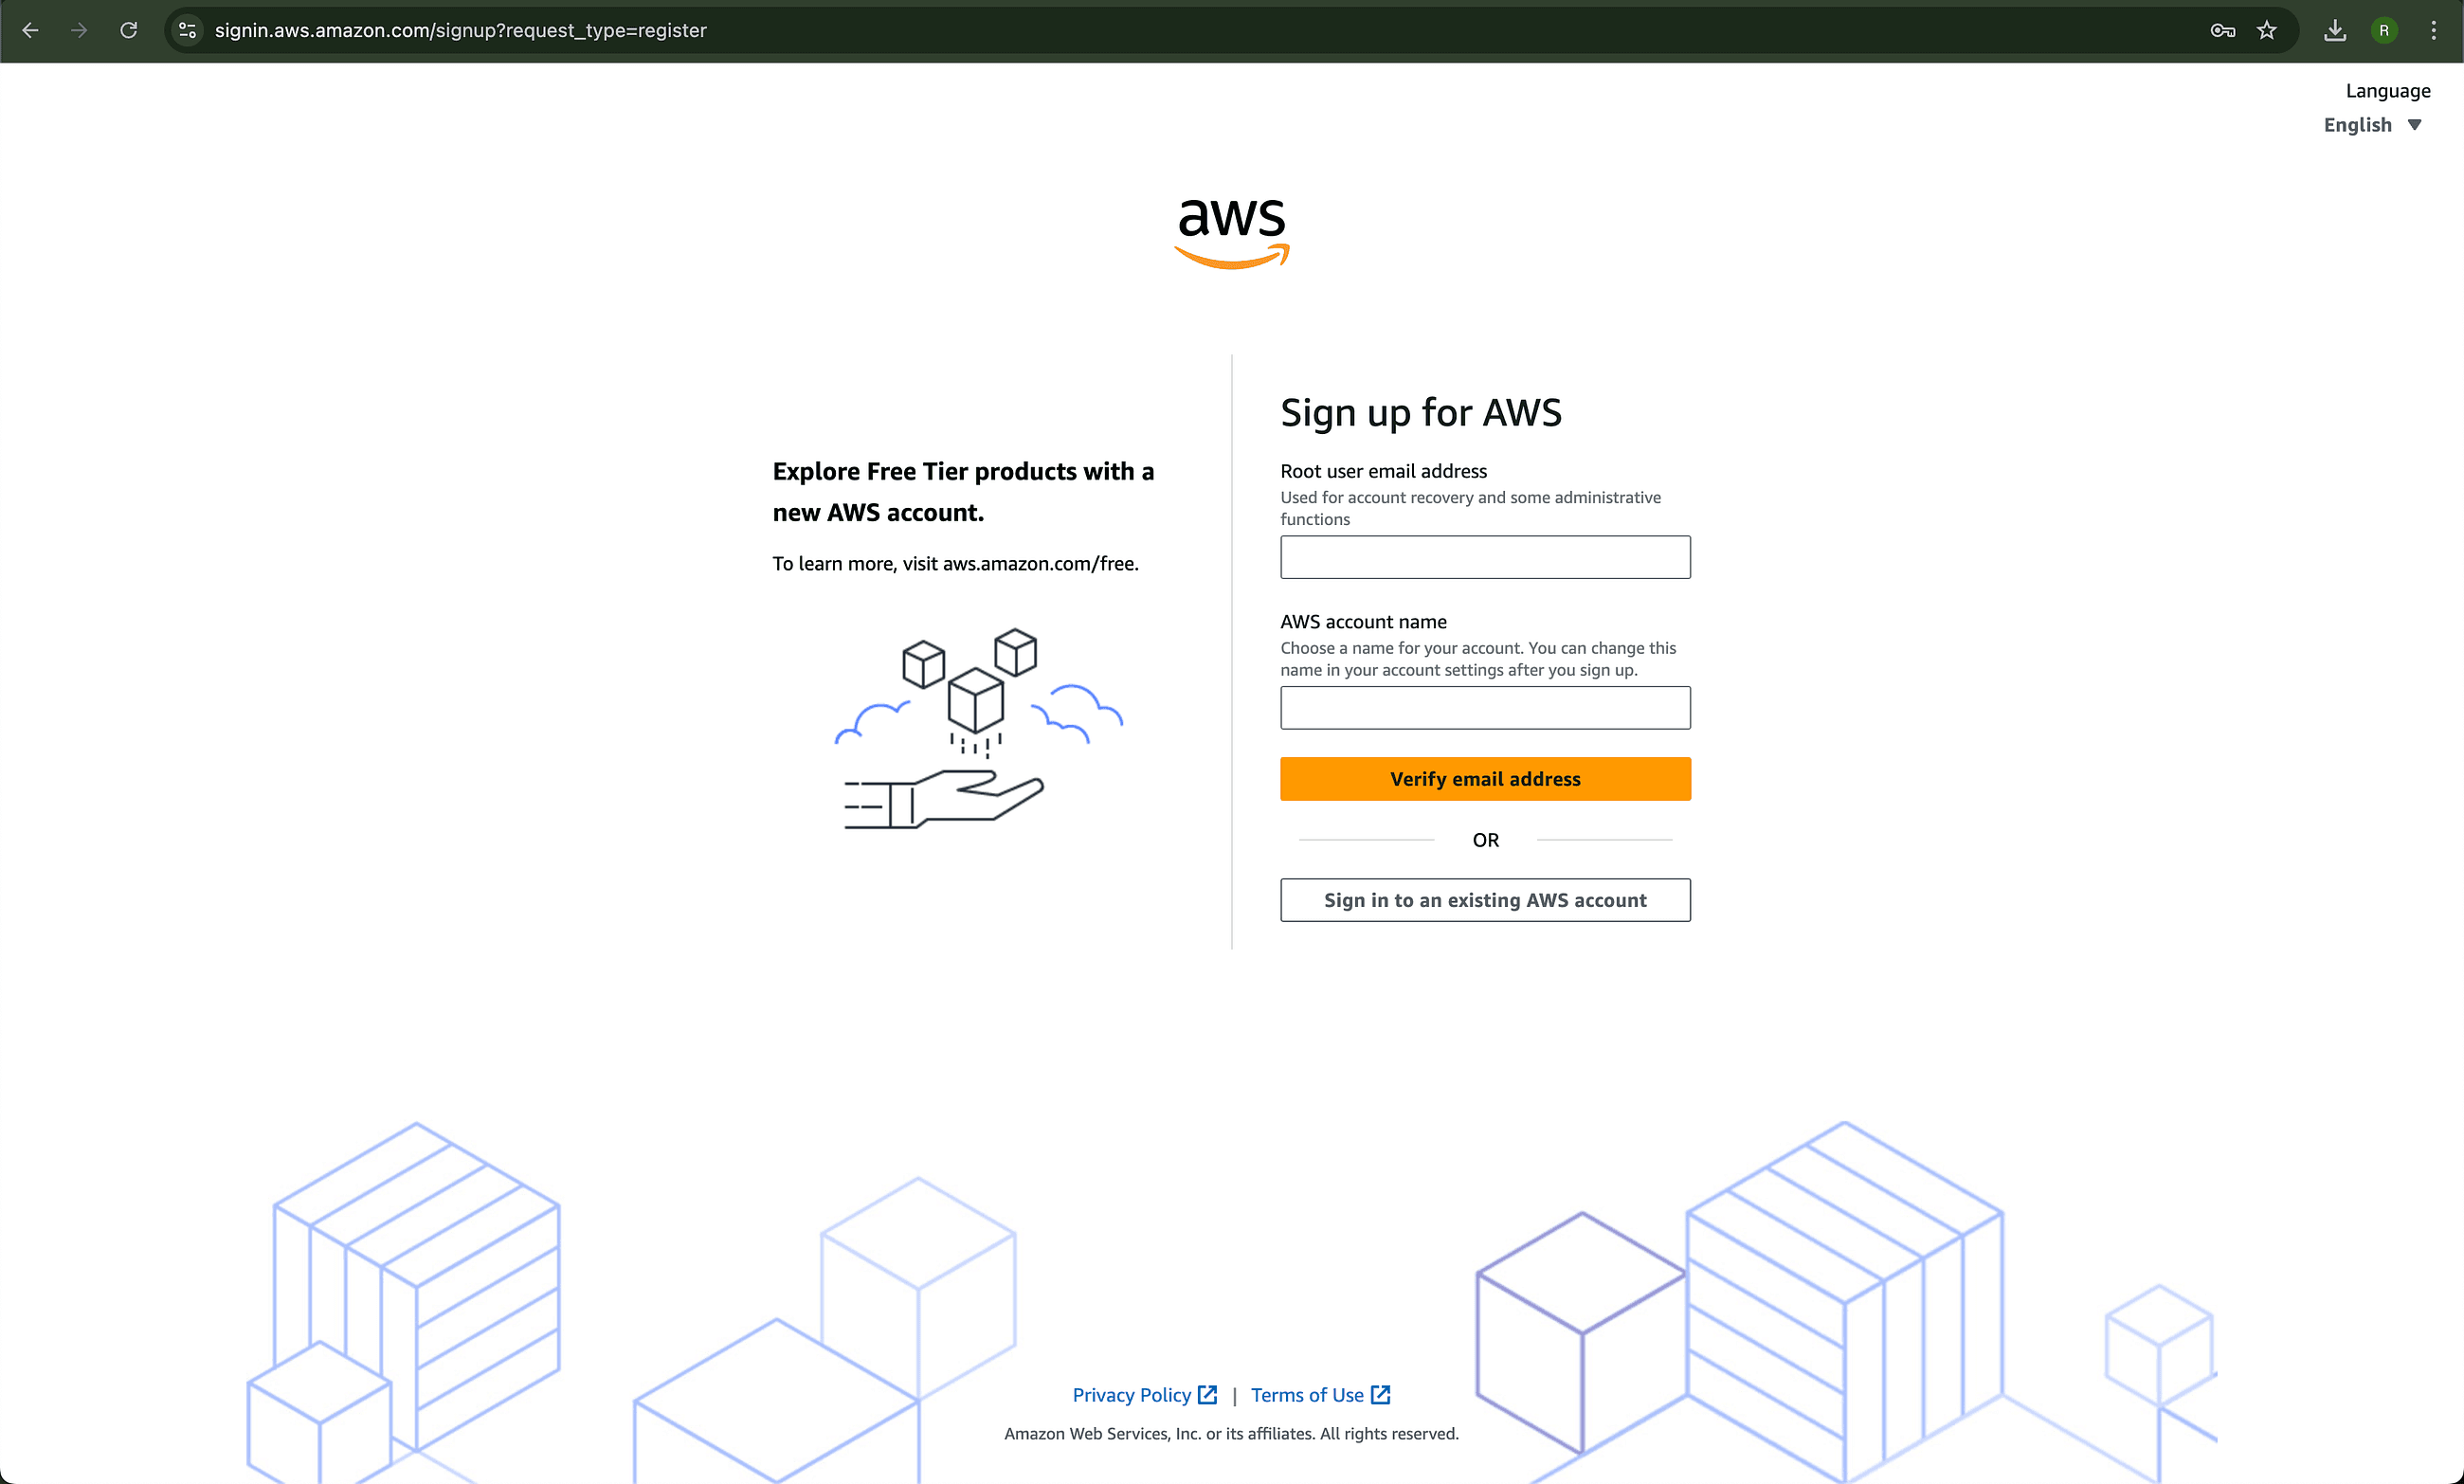The height and width of the screenshot is (1484, 2464).
Task: Click the external link icon beside Terms of Use
Action: 1381,1394
